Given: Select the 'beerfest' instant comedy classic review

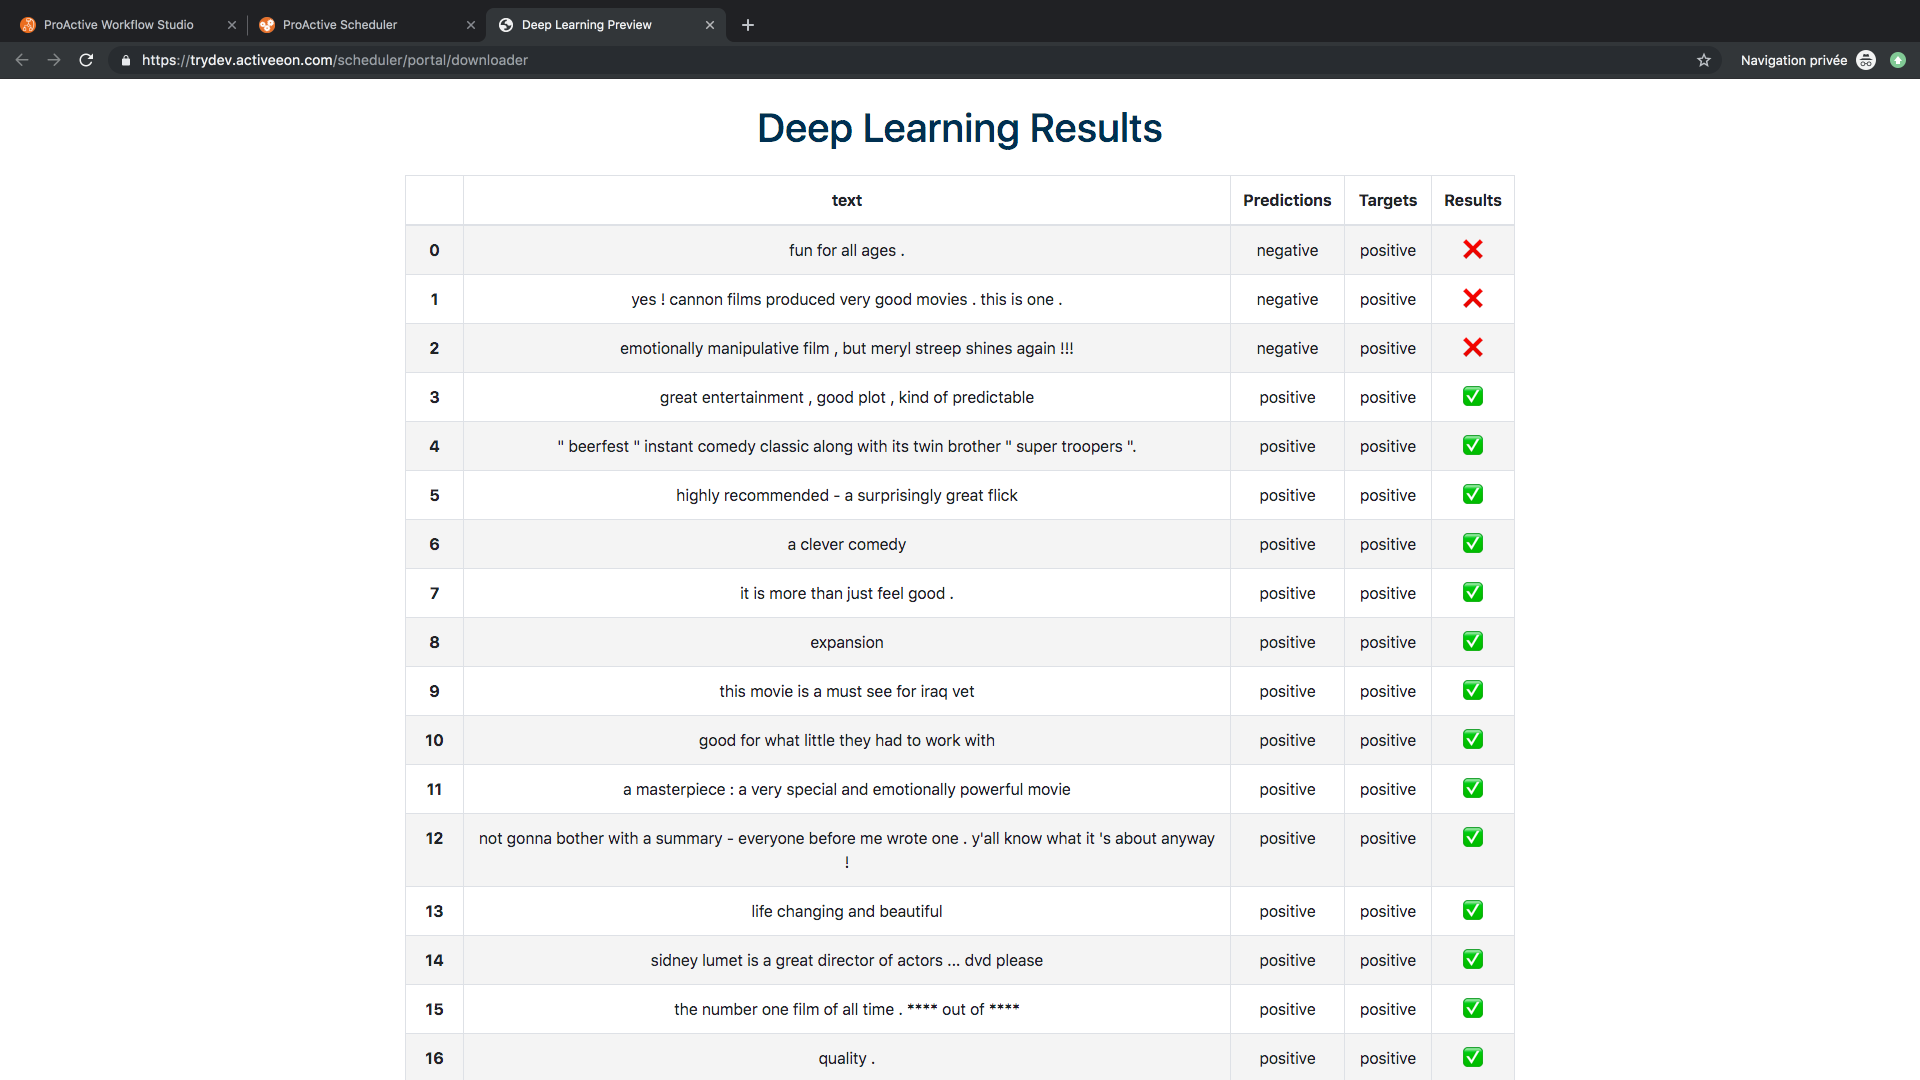Looking at the screenshot, I should pos(847,446).
